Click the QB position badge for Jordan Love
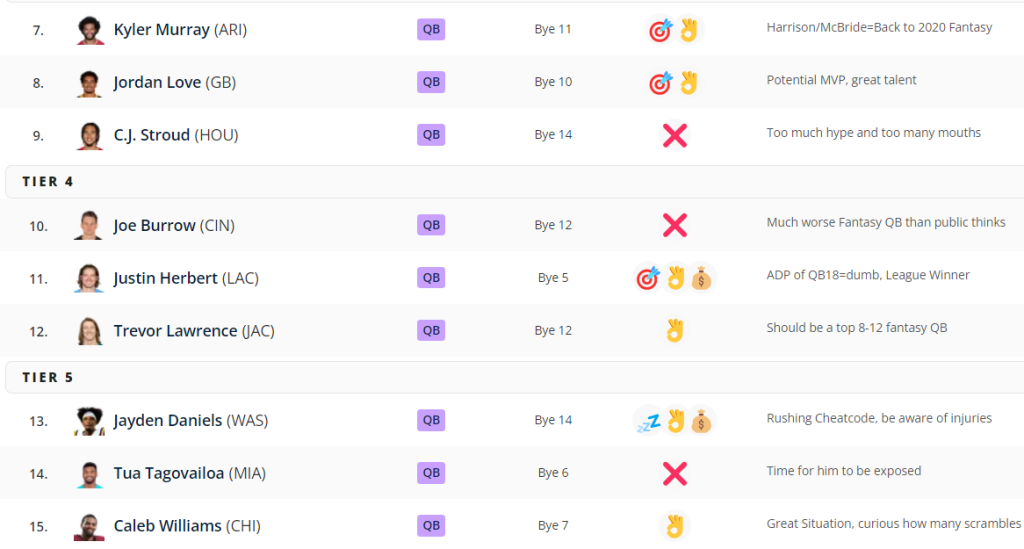This screenshot has width=1024, height=549. (x=431, y=82)
